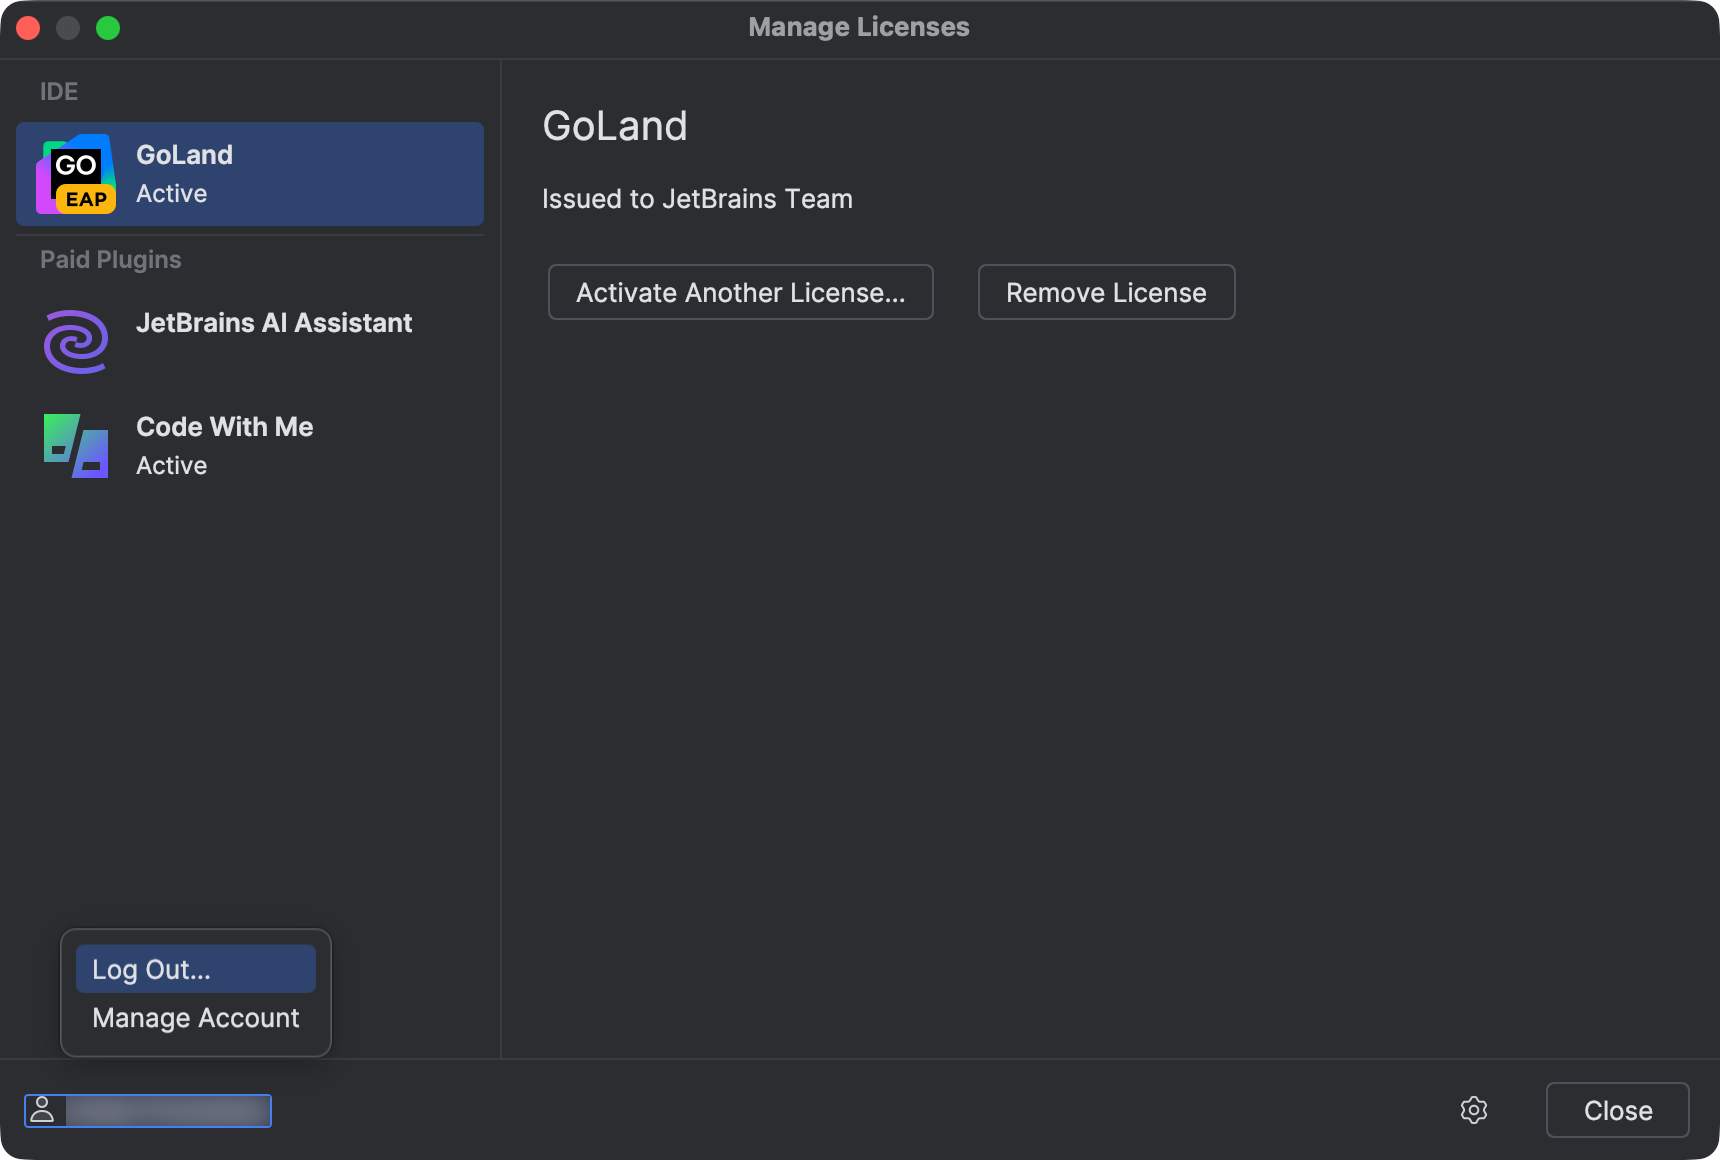Image resolution: width=1720 pixels, height=1160 pixels.
Task: Click the Code With Me icon
Action: pos(75,446)
